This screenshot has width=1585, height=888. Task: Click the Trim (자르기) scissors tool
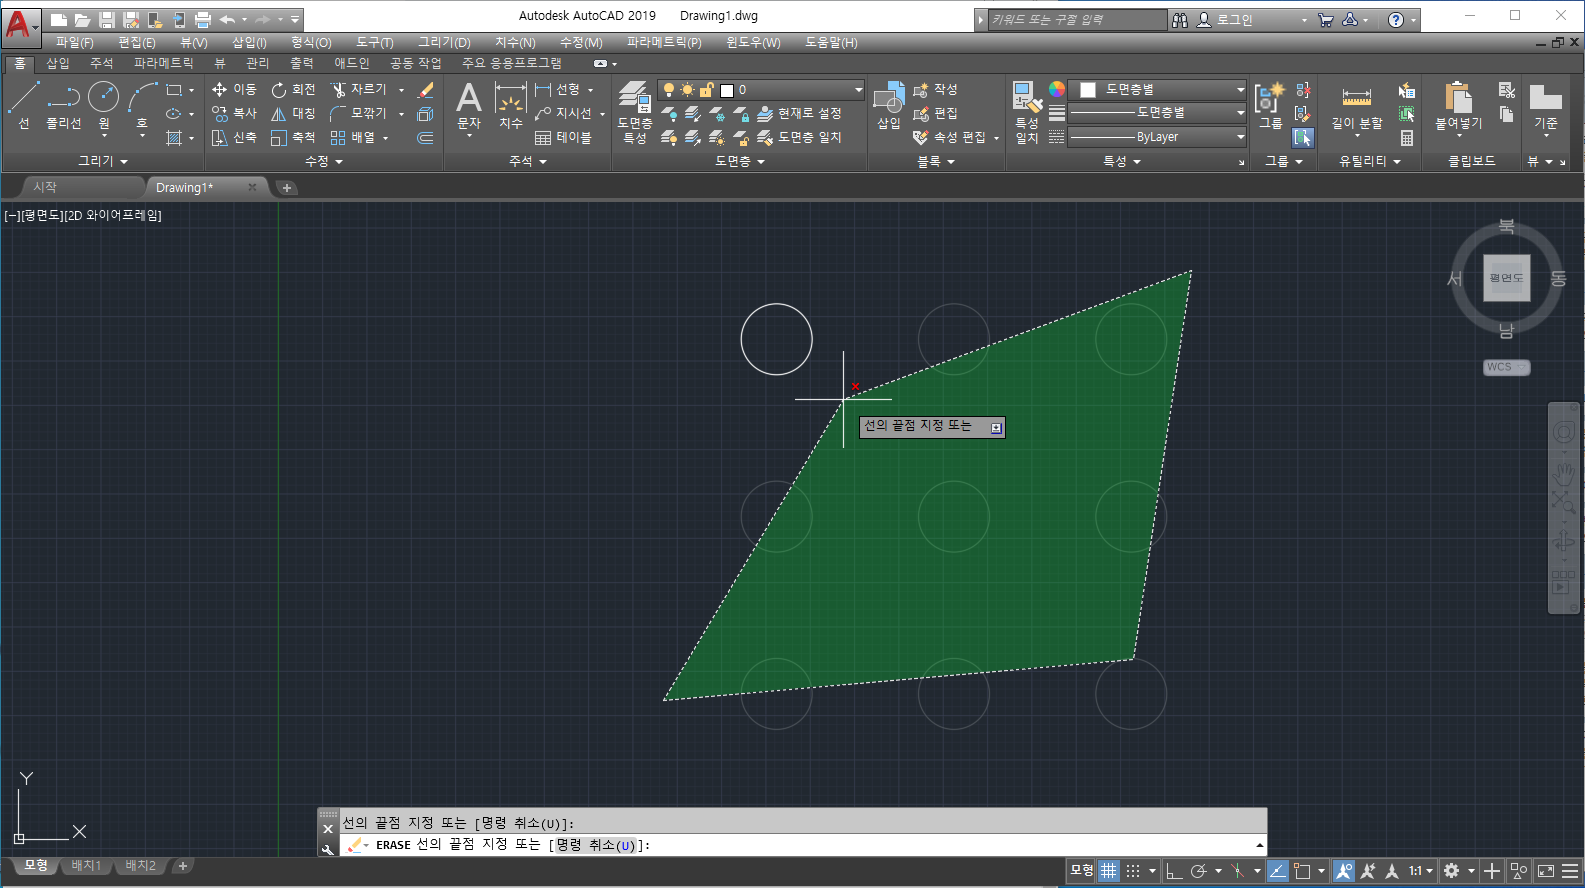click(358, 89)
